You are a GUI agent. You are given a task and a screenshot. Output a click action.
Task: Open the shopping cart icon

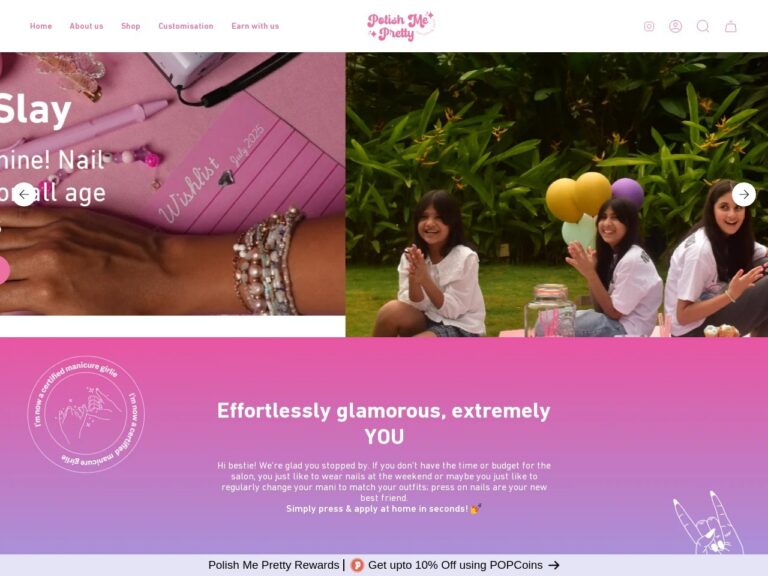pyautogui.click(x=730, y=26)
